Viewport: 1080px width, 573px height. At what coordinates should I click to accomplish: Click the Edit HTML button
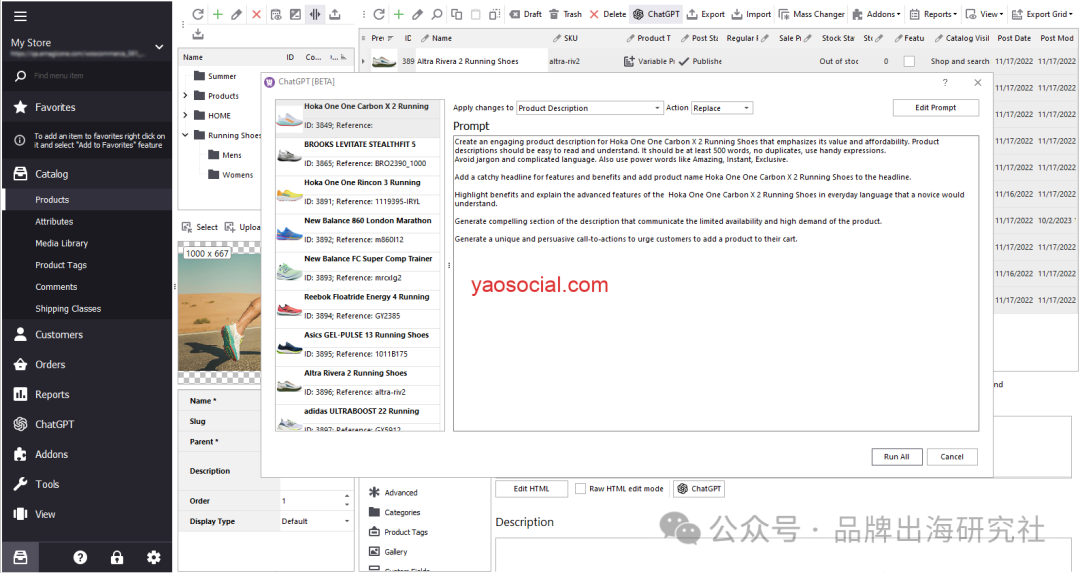tap(531, 488)
